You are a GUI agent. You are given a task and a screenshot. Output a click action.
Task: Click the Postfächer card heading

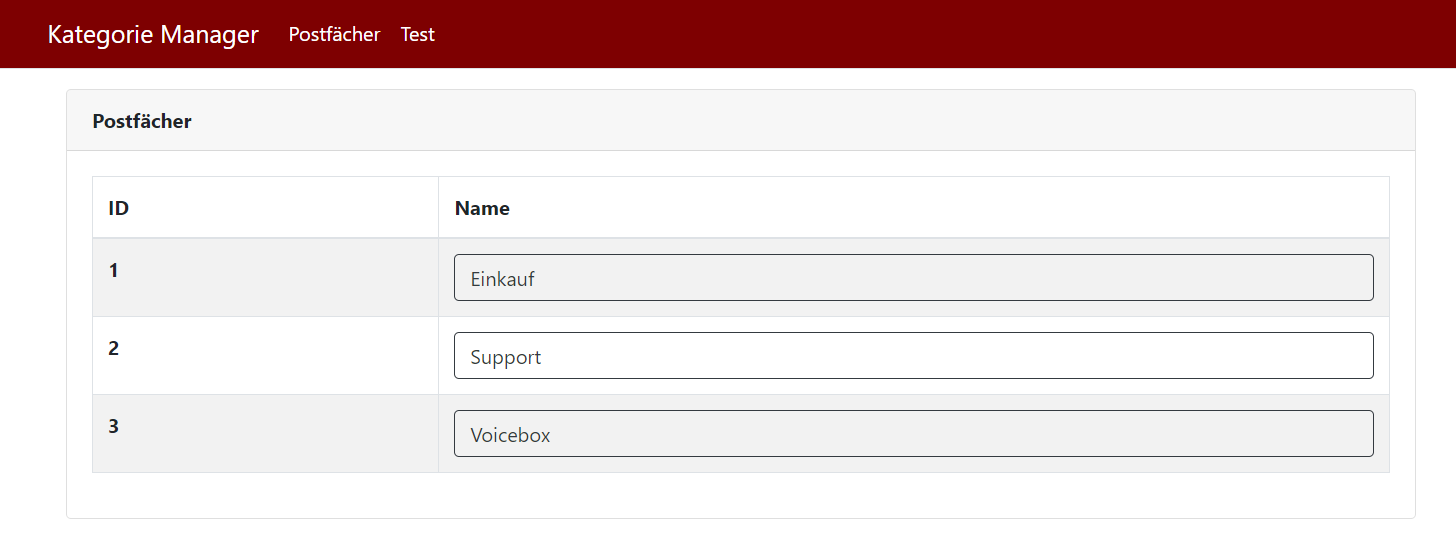pos(142,121)
